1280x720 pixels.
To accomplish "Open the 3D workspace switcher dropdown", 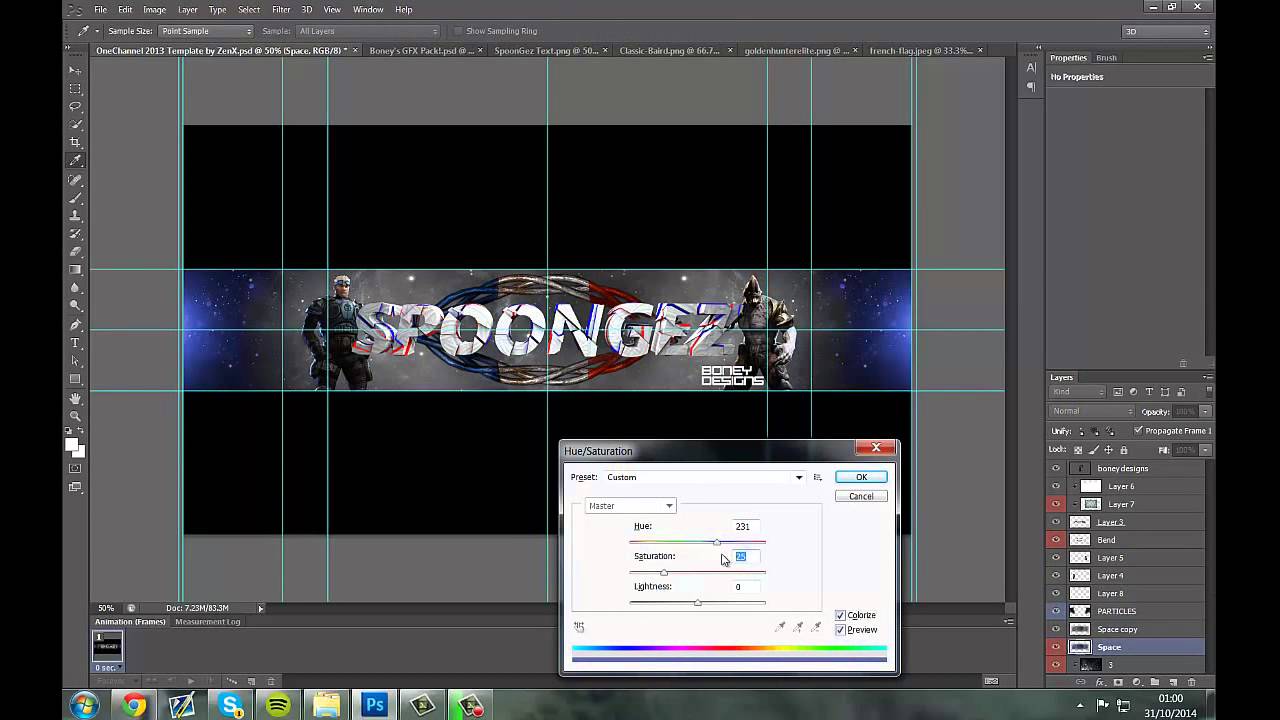I will coord(1167,31).
